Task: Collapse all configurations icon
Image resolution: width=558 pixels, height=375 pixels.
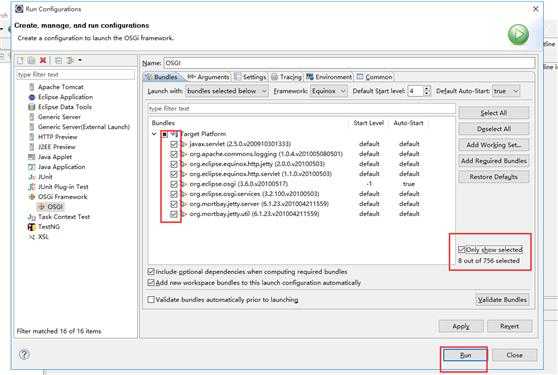Action: 58,60
